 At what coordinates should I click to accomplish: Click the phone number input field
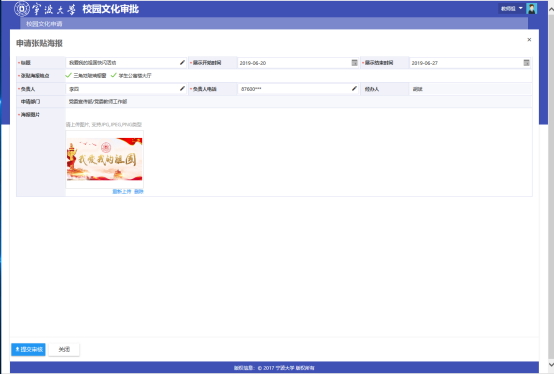294,89
